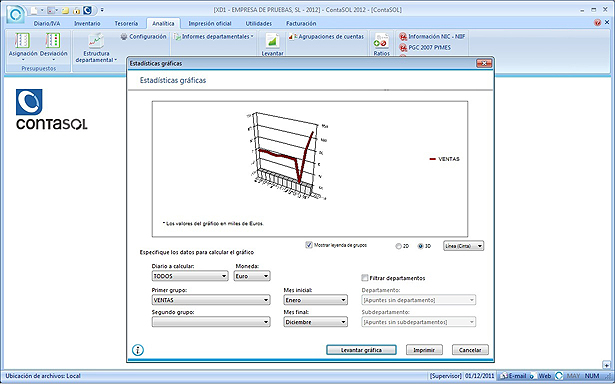Expand Informes departamentales menu
Screen dimensions: 615x384
(214, 36)
